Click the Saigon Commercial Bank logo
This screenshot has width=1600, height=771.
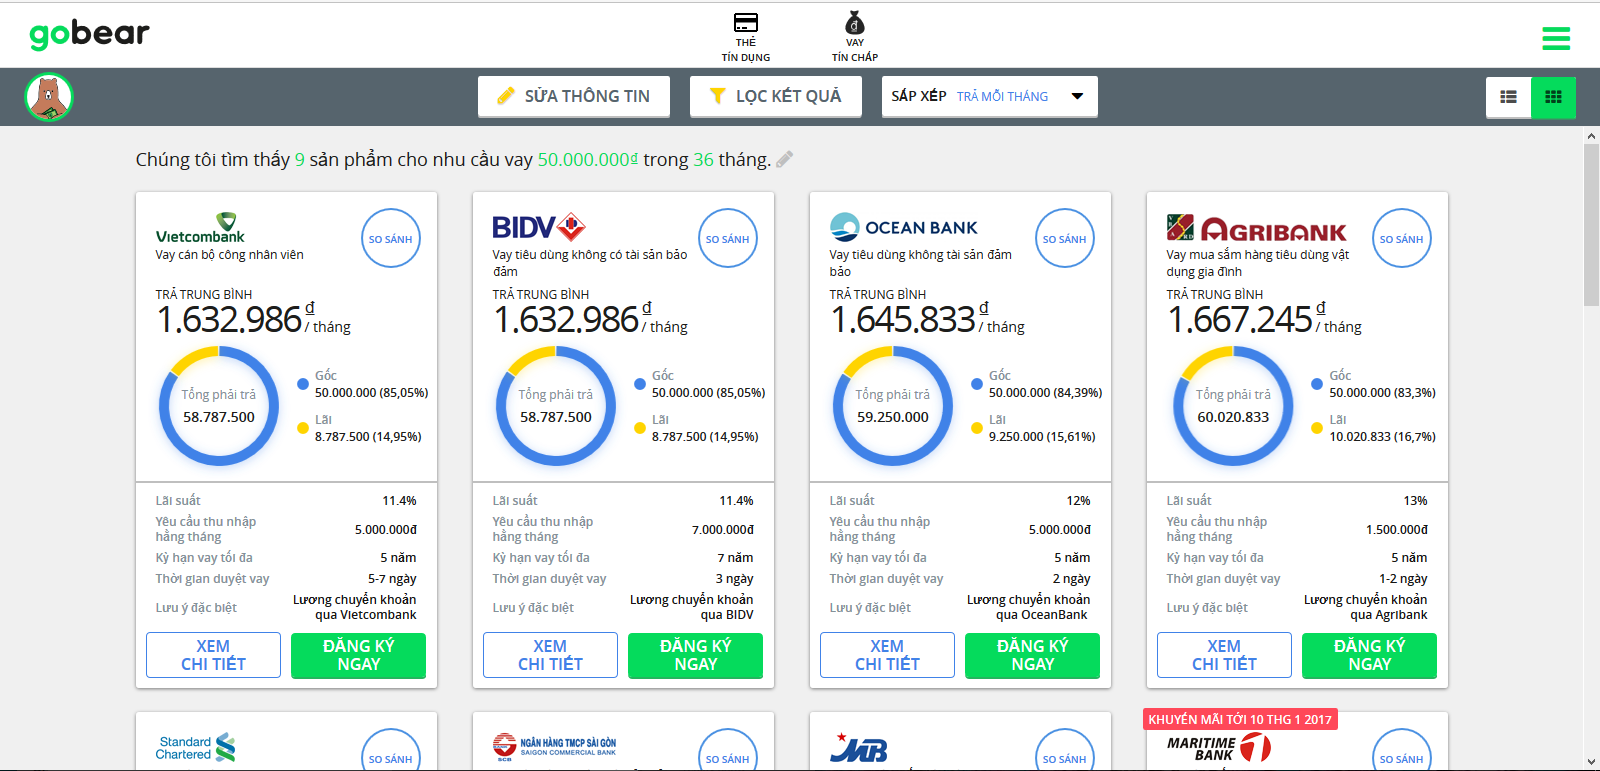coord(554,747)
